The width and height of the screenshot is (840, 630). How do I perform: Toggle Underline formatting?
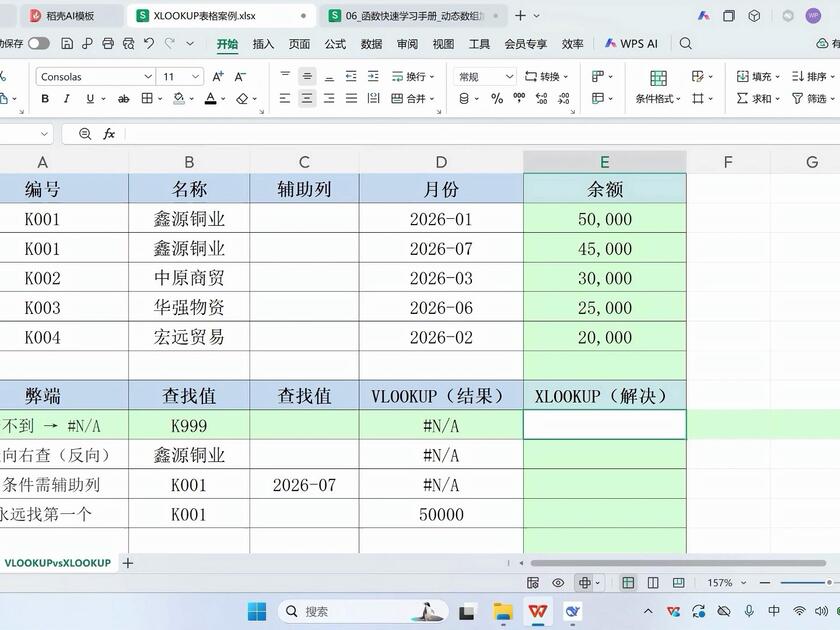pyautogui.click(x=90, y=99)
